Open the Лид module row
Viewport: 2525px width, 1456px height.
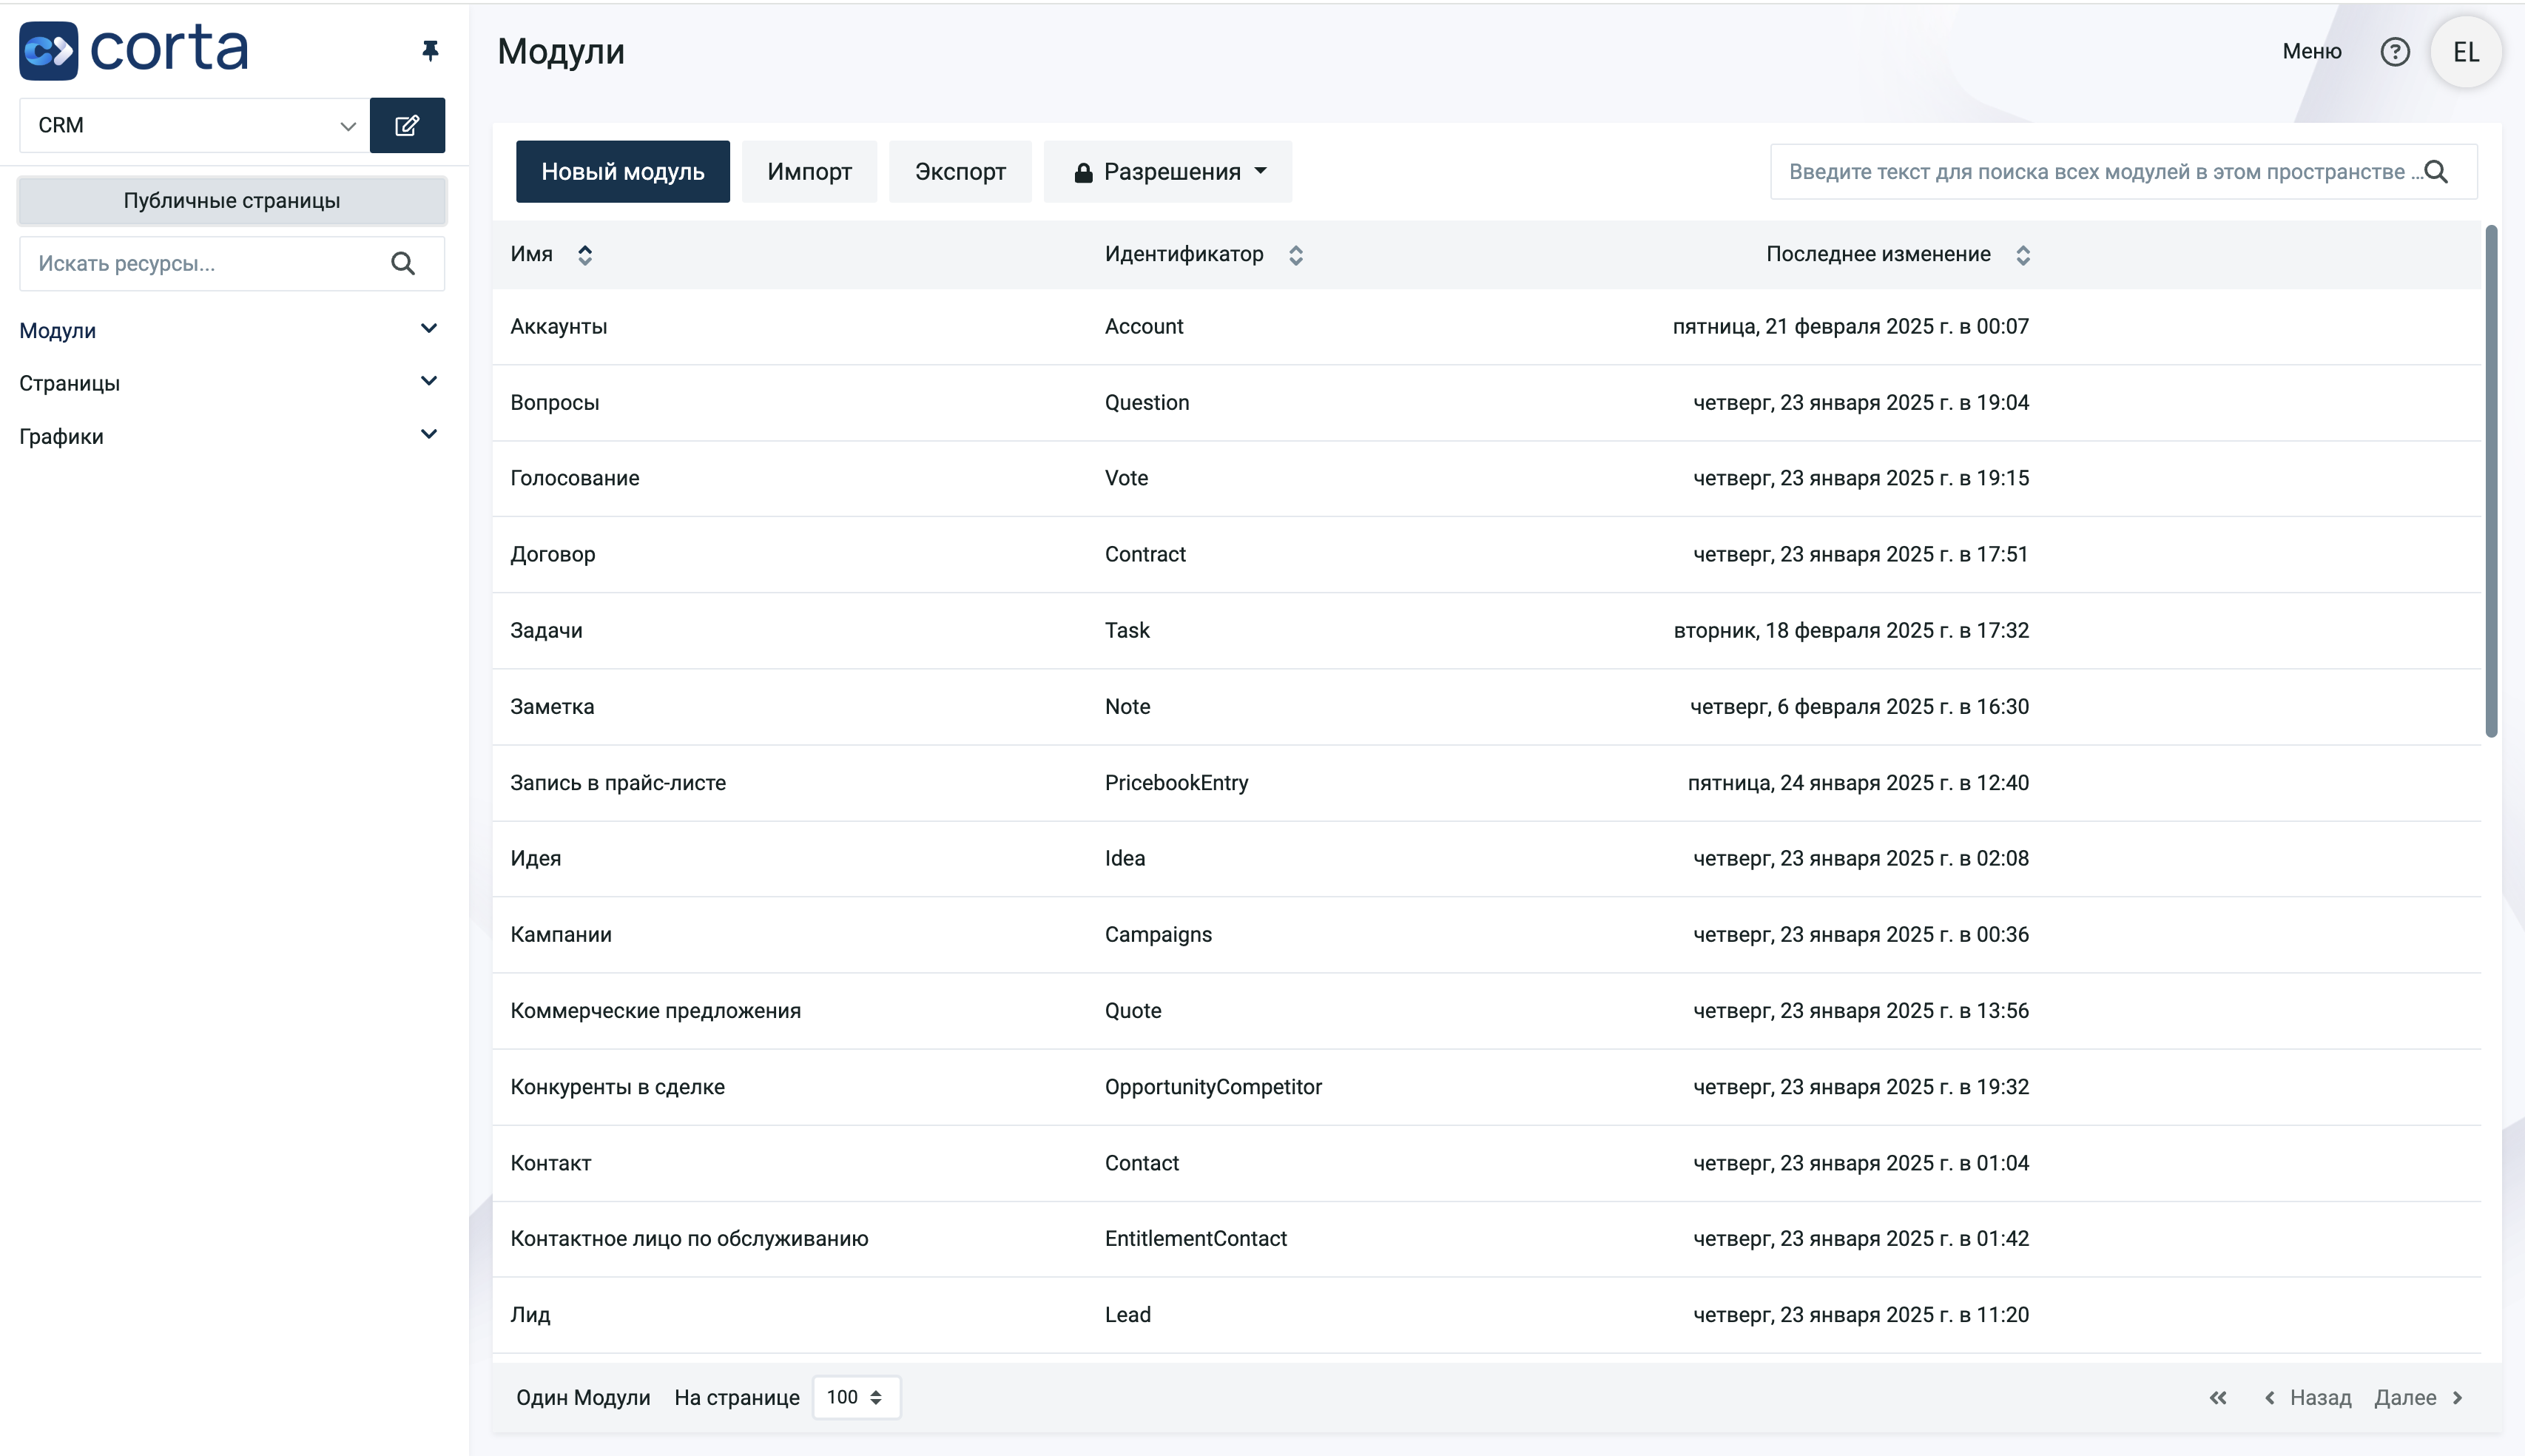[1486, 1315]
